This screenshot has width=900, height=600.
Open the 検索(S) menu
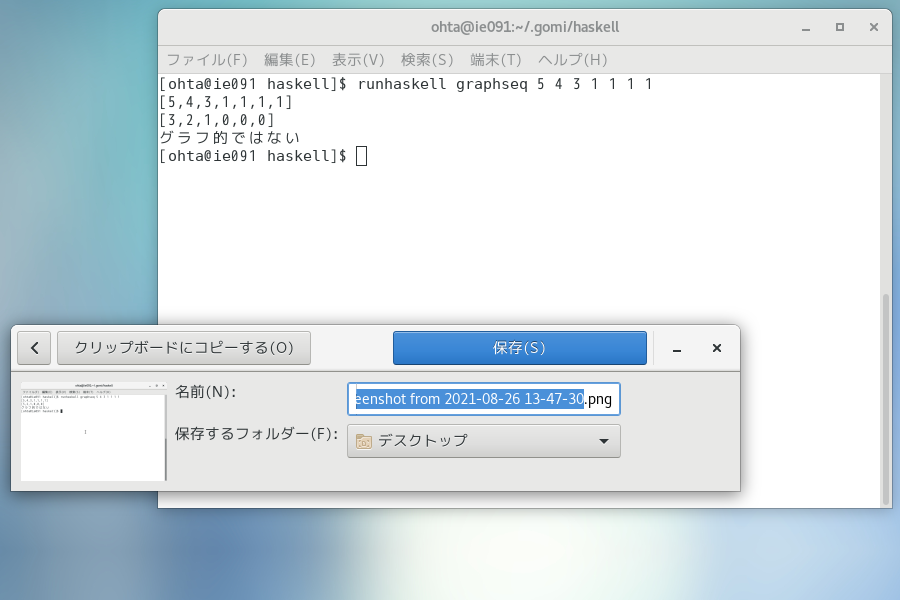tap(427, 60)
